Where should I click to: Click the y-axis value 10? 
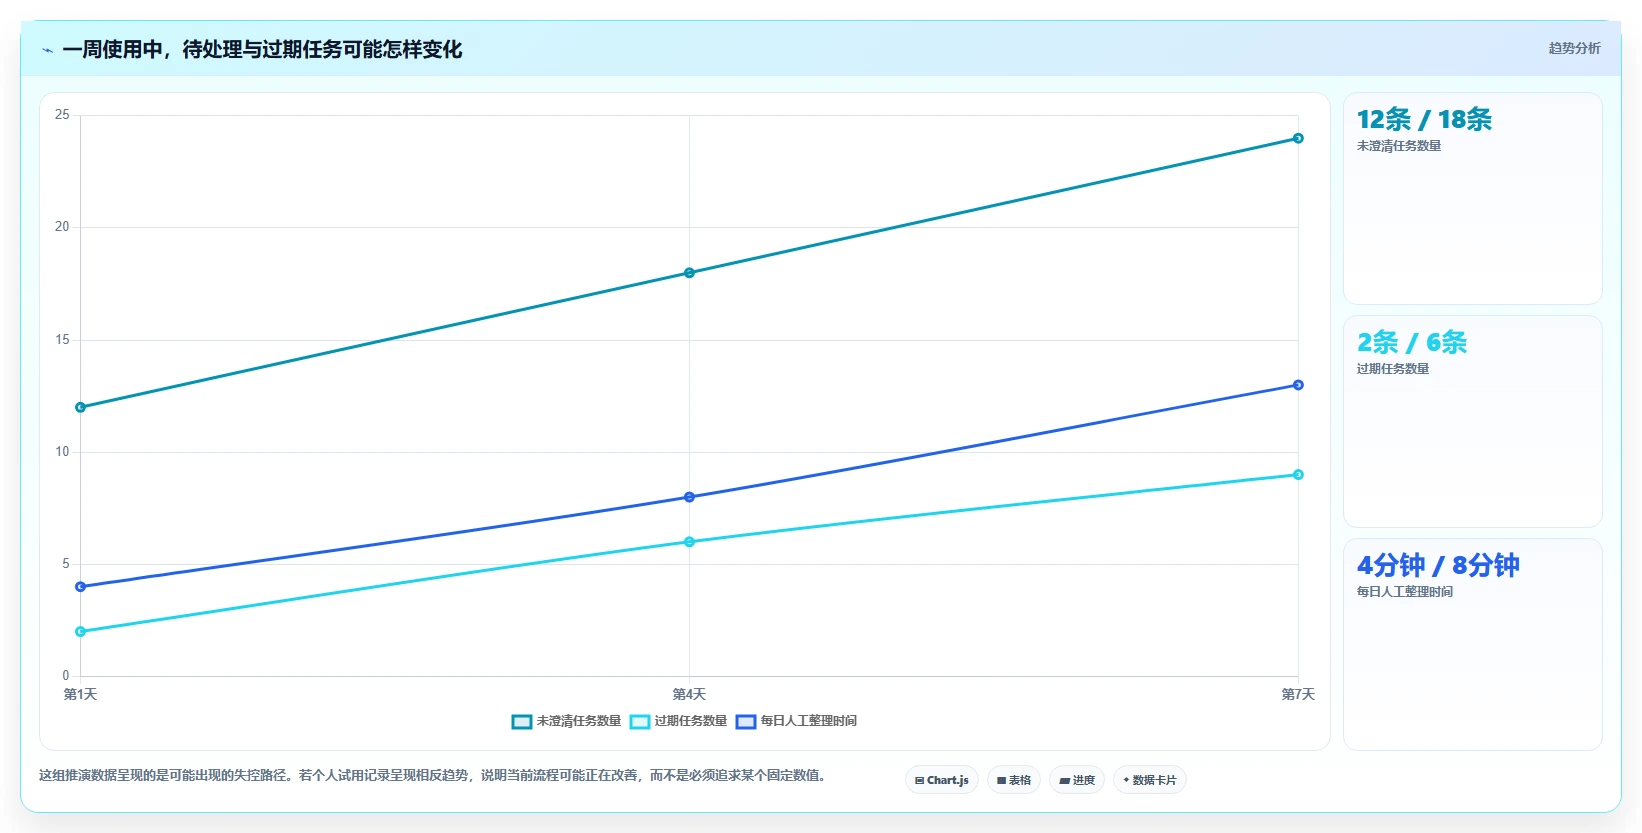click(62, 452)
